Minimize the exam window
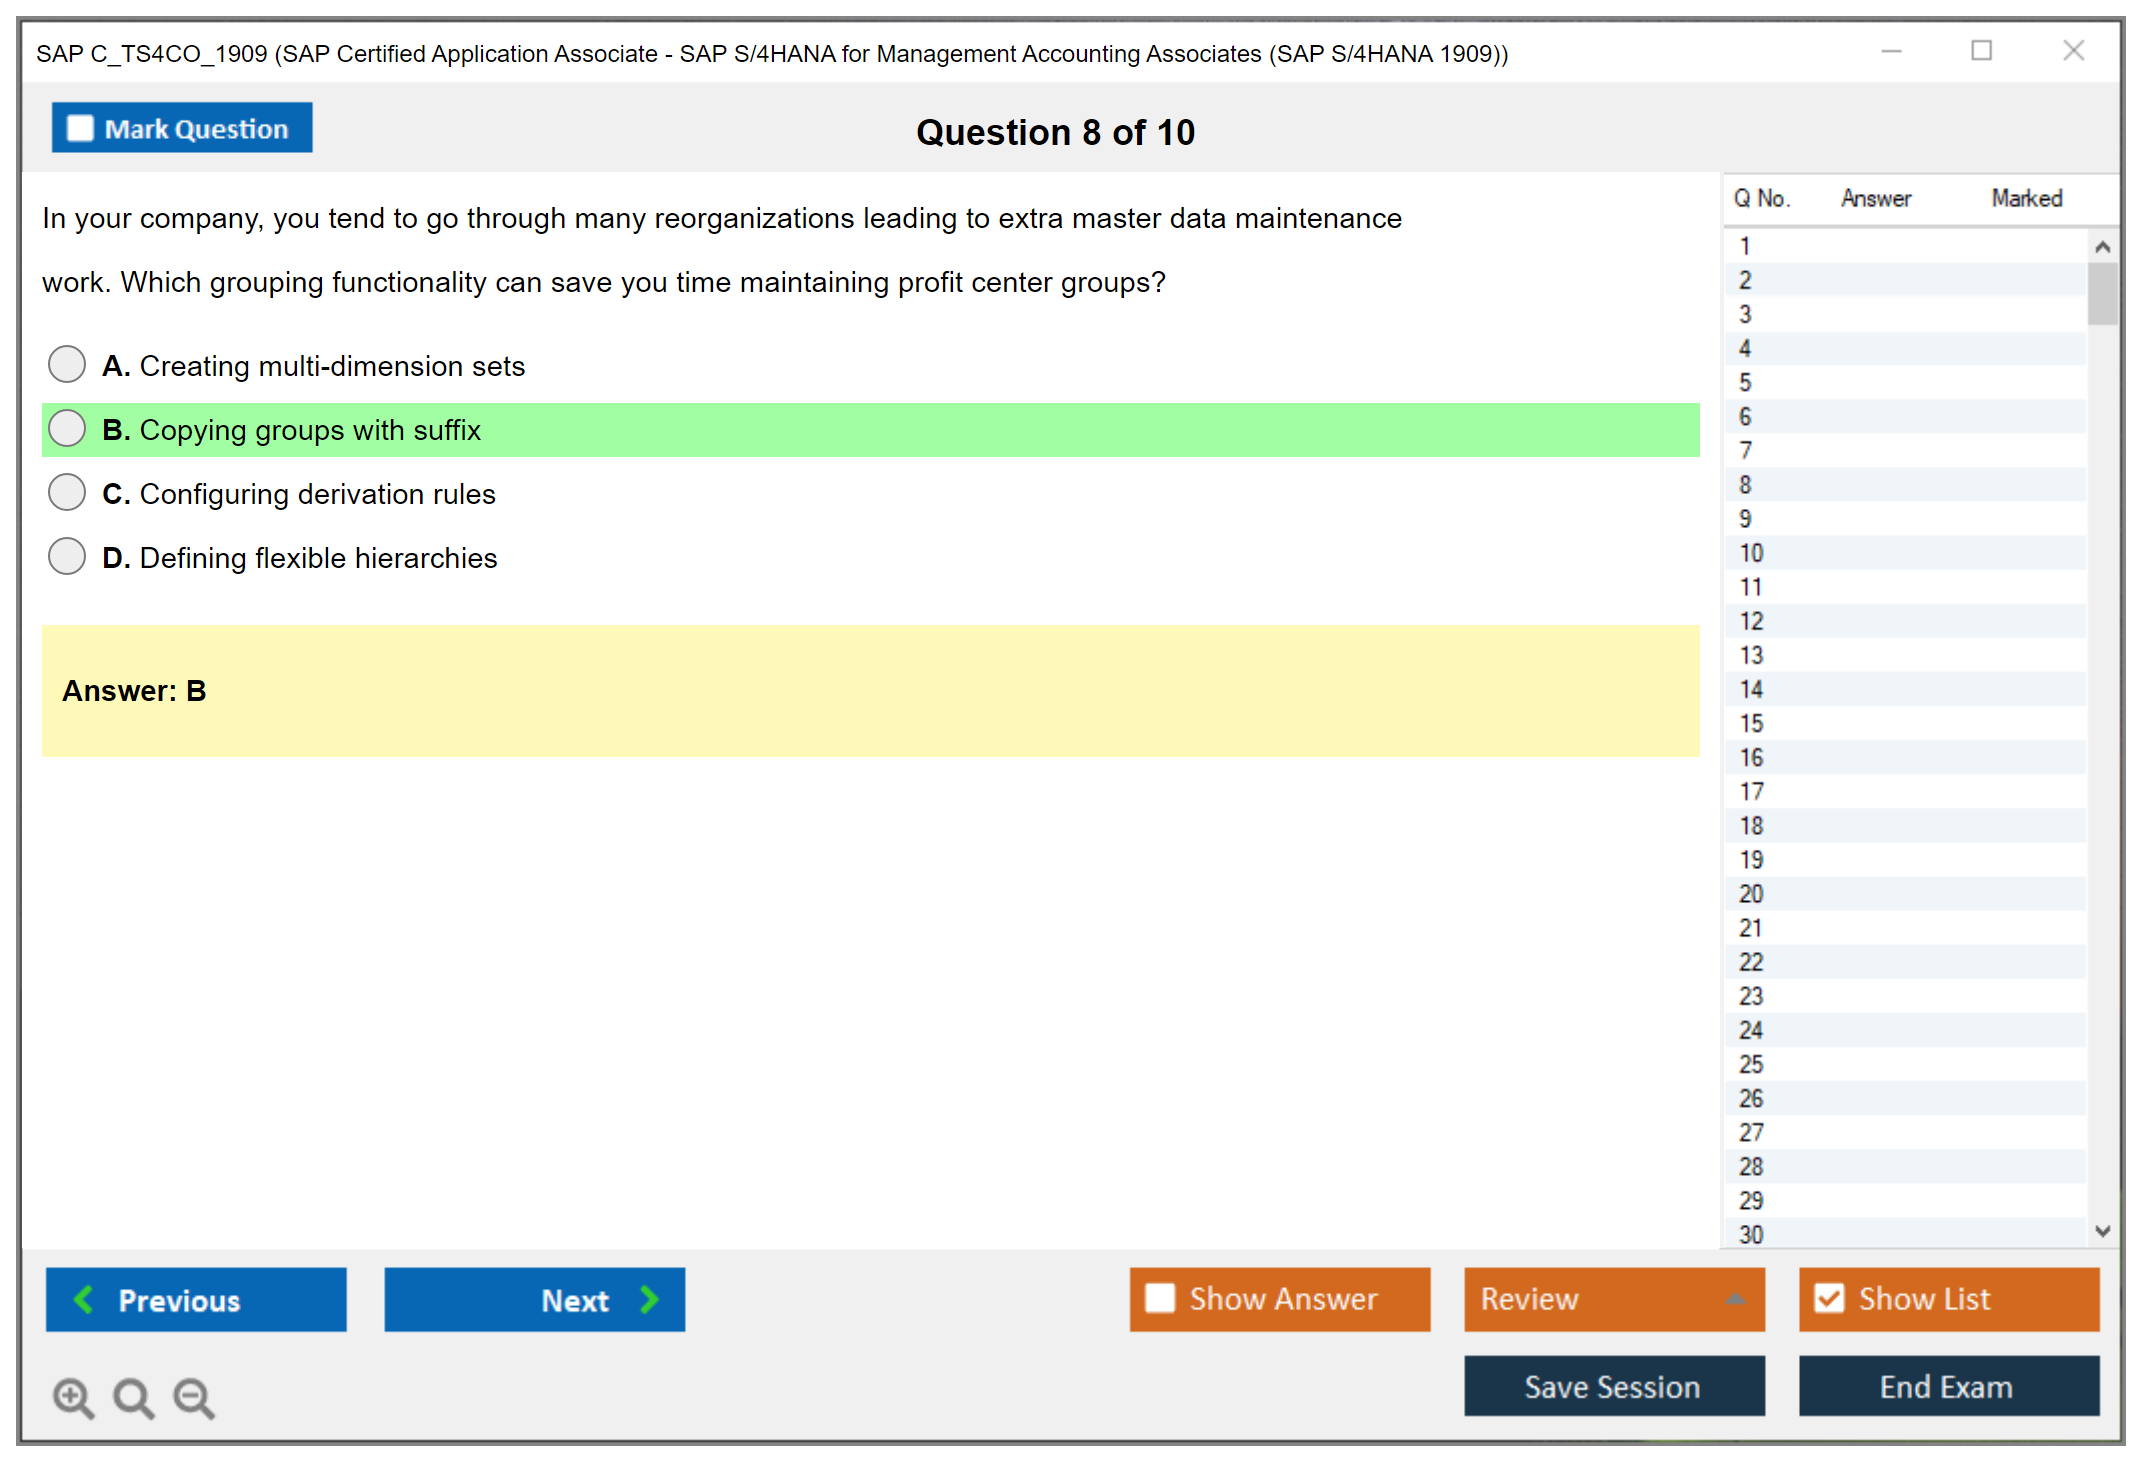The height and width of the screenshot is (1470, 2150). (1891, 51)
